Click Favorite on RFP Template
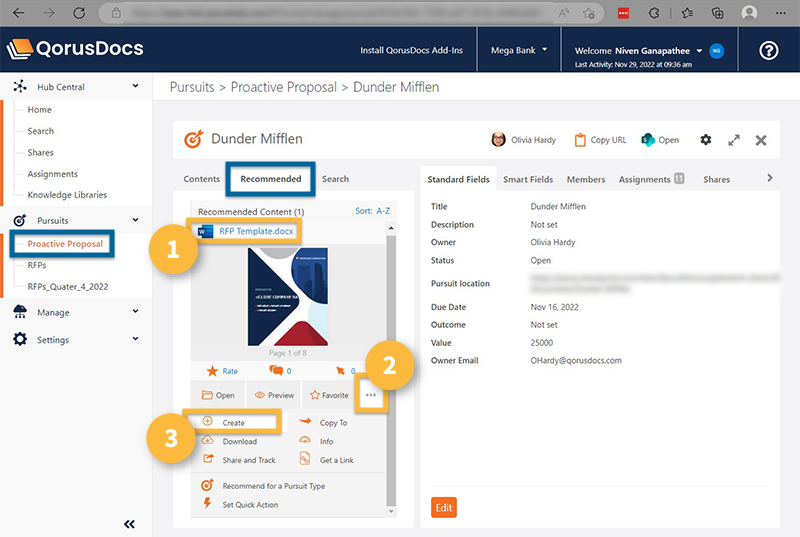800x537 pixels. (329, 395)
